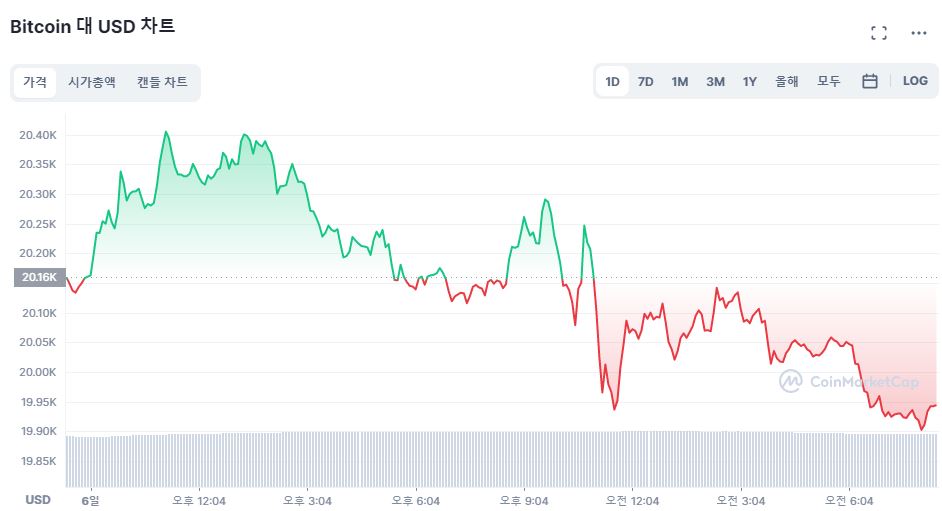Screen dimensions: 942x511
Task: Click the 오후 12:04 time axis marker
Action: click(x=199, y=499)
